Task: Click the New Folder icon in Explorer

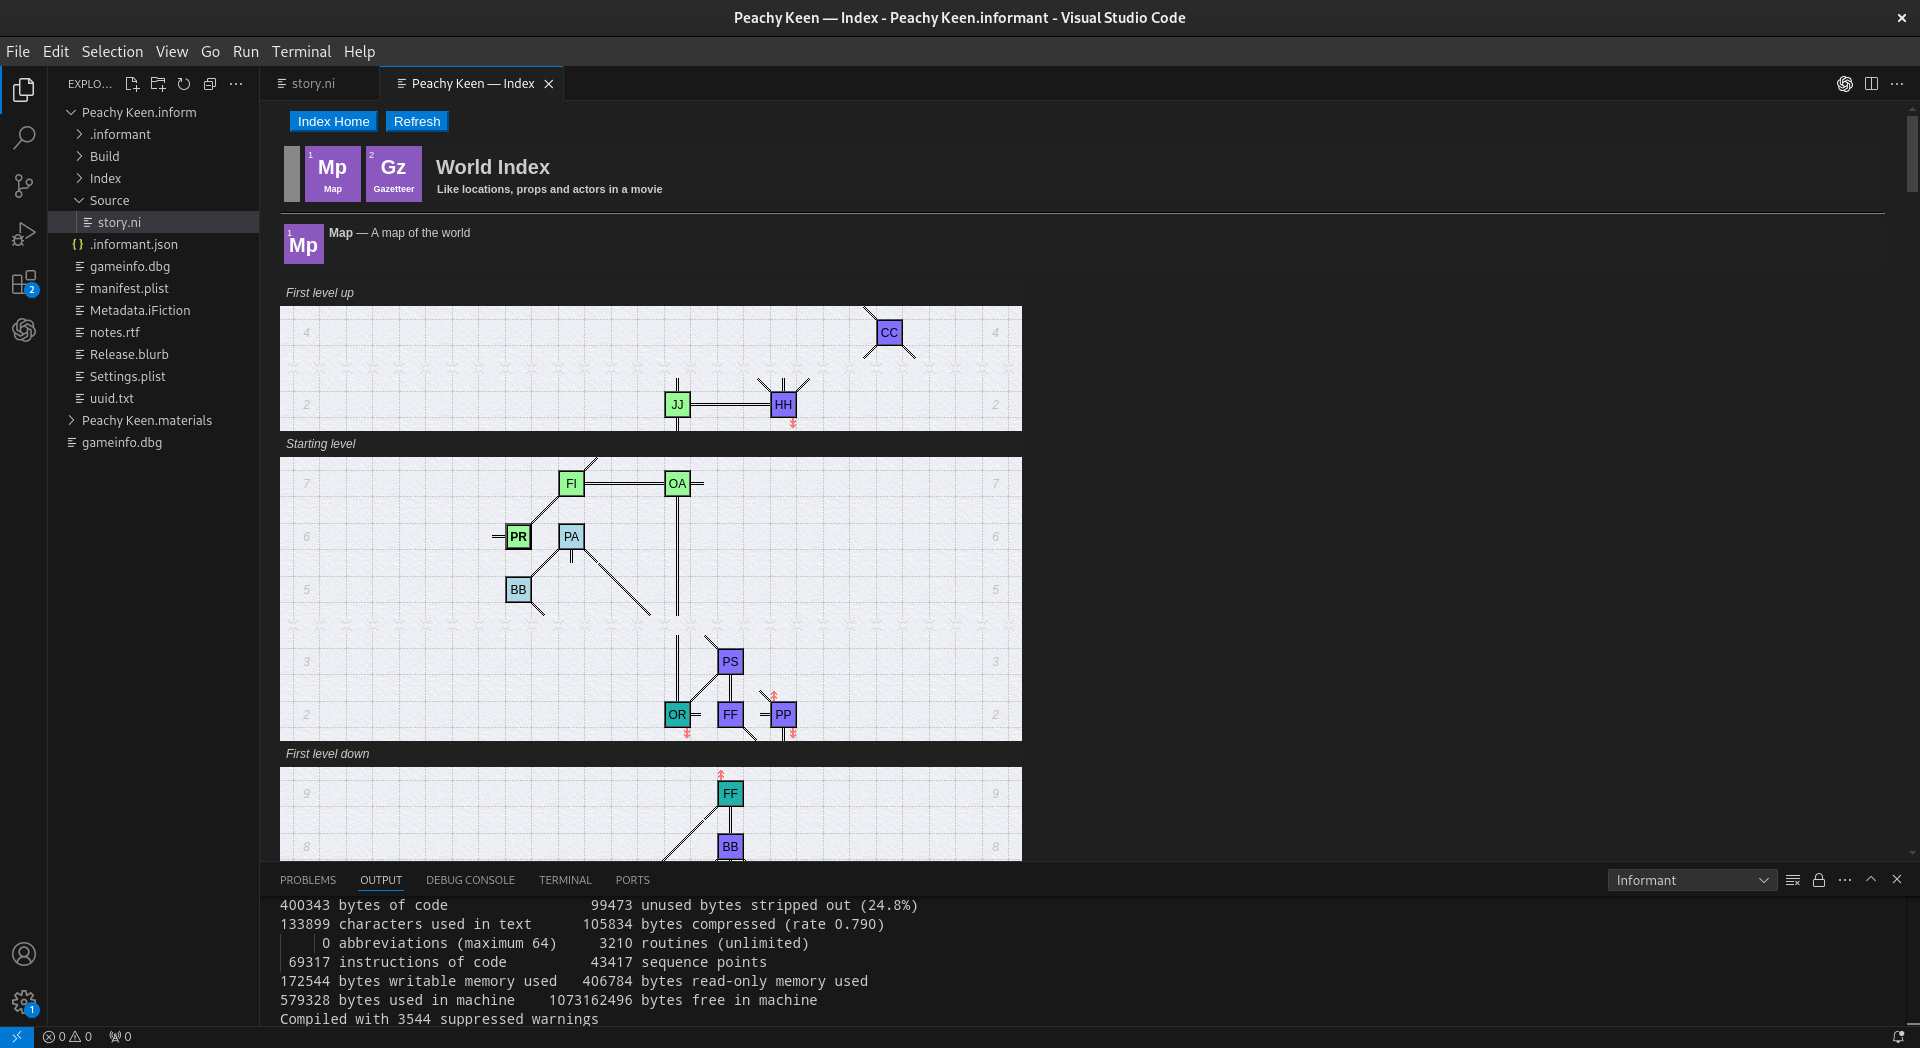Action: click(x=158, y=84)
